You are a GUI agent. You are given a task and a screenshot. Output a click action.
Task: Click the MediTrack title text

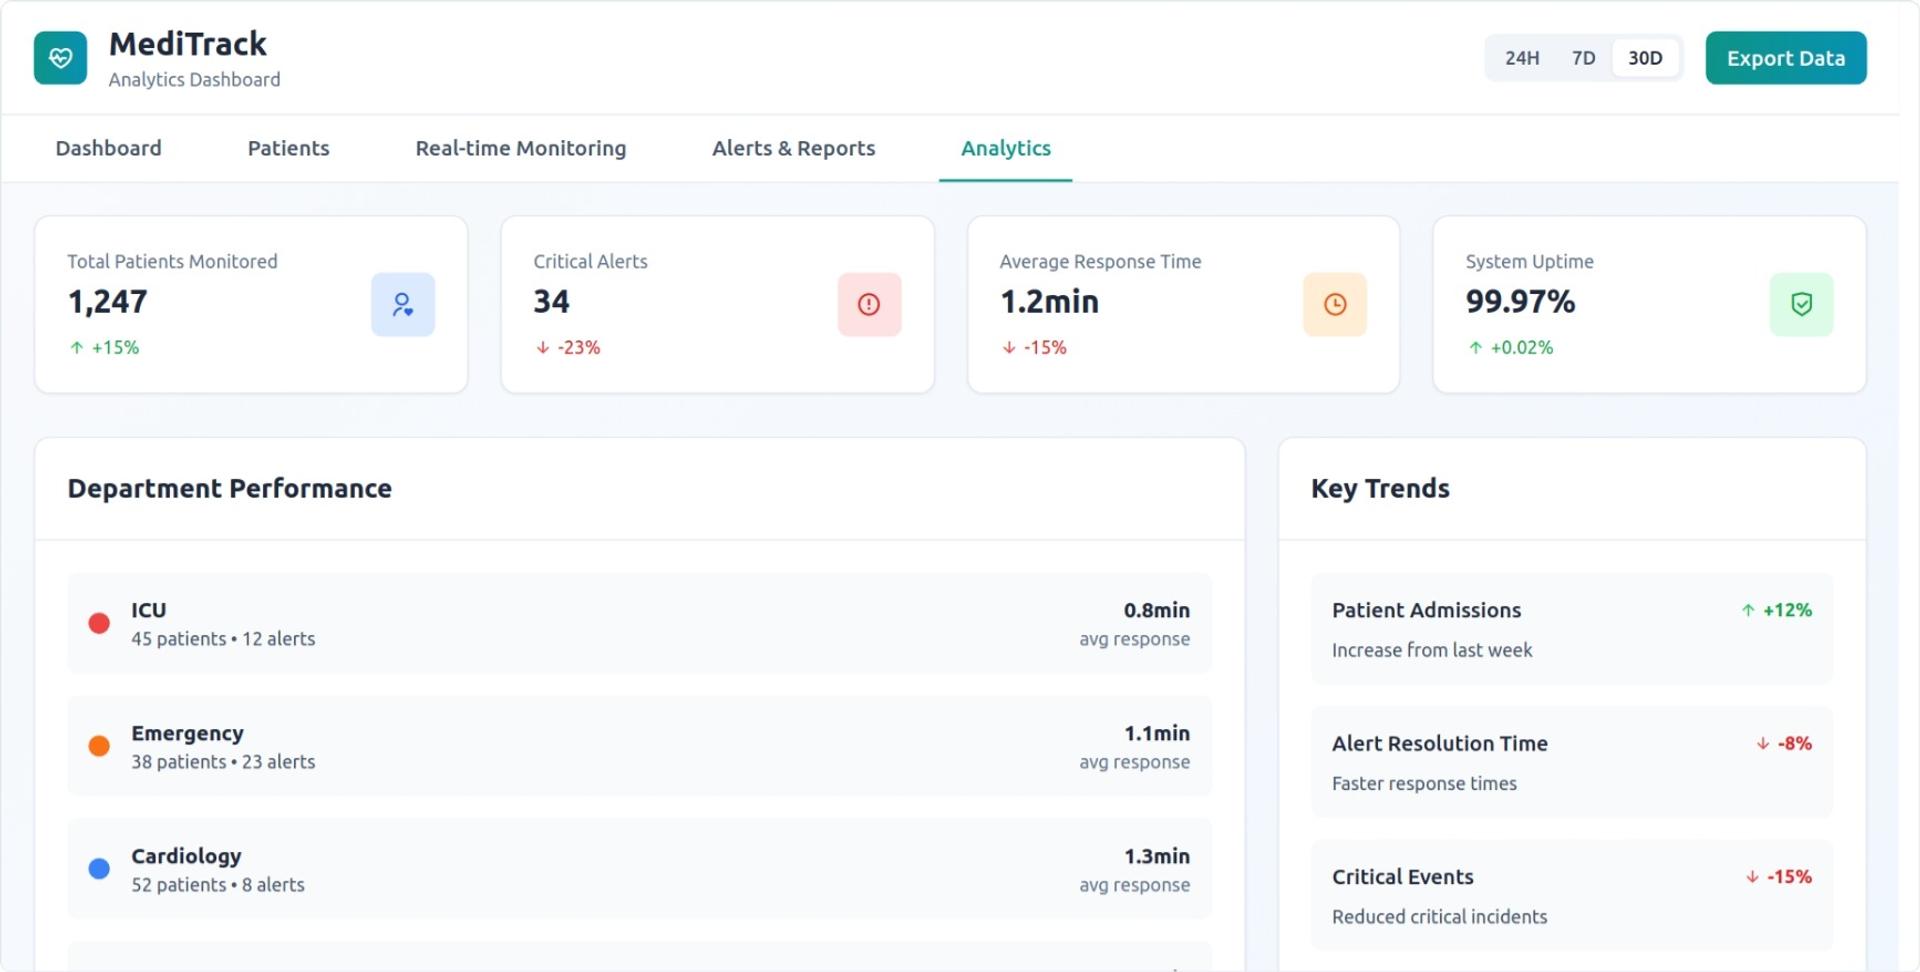point(188,44)
